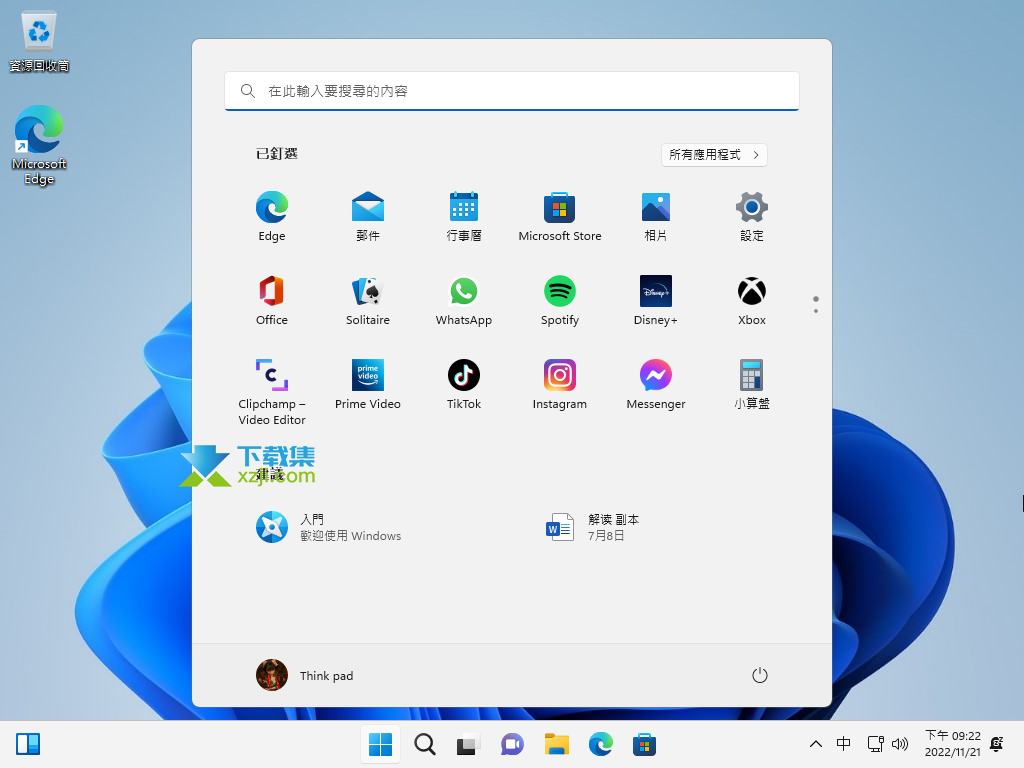Click the Windows Start button on taskbar
1024x768 pixels.
pyautogui.click(x=380, y=744)
